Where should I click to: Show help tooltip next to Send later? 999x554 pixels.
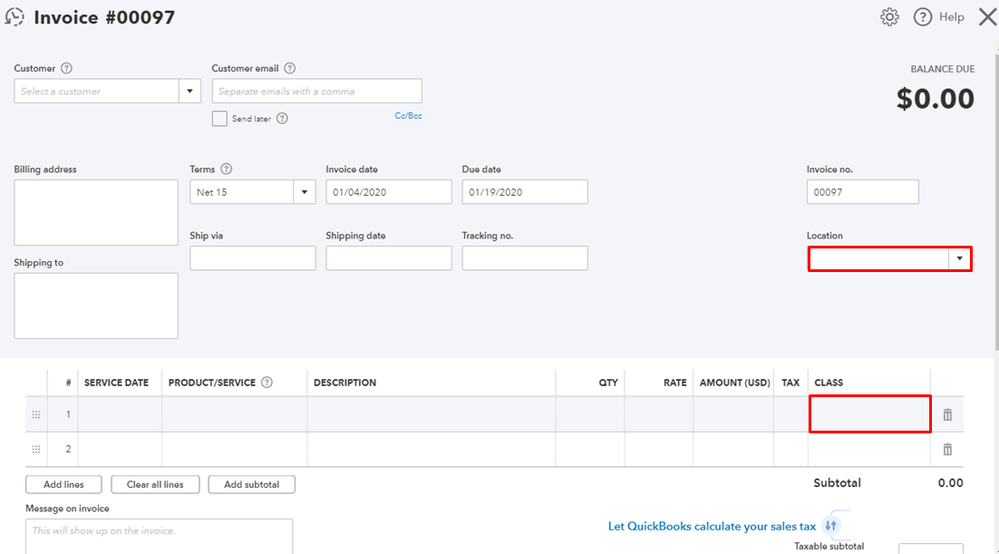coord(282,118)
